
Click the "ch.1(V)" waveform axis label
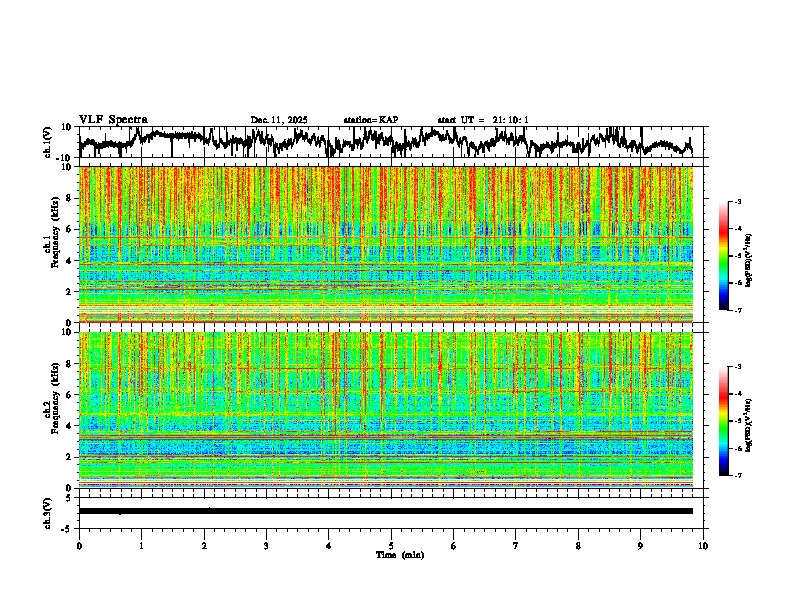pos(48,142)
